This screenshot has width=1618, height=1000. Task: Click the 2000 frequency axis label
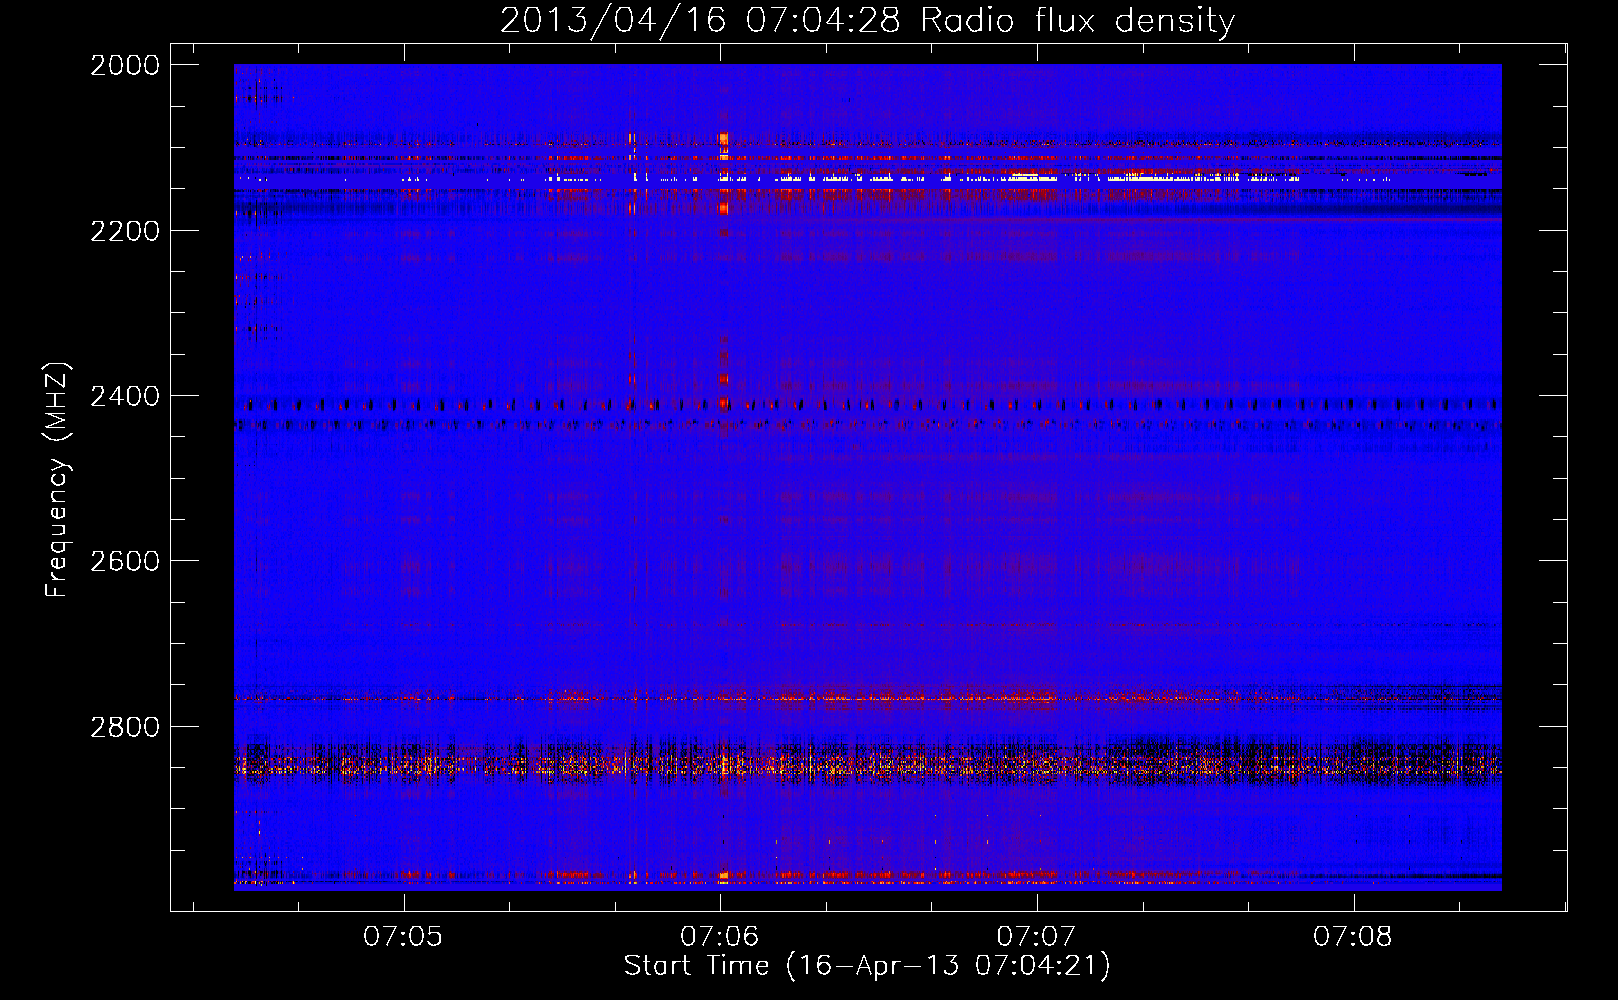coord(125,65)
